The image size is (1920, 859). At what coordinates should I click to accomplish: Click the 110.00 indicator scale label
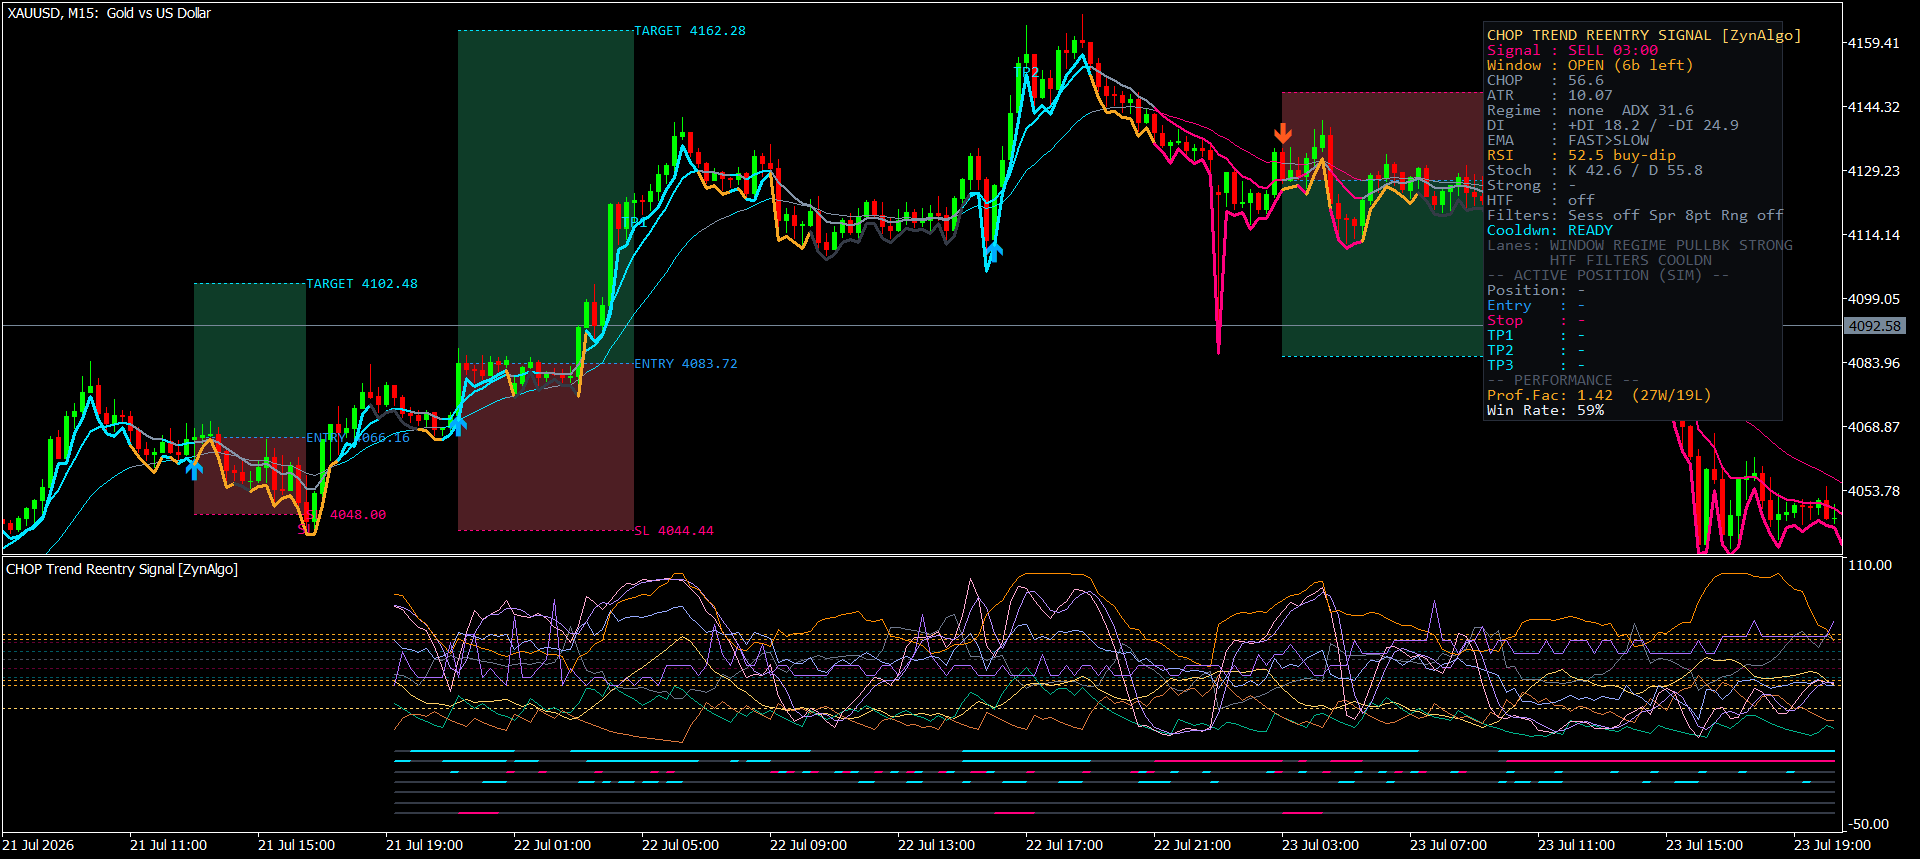click(1869, 565)
